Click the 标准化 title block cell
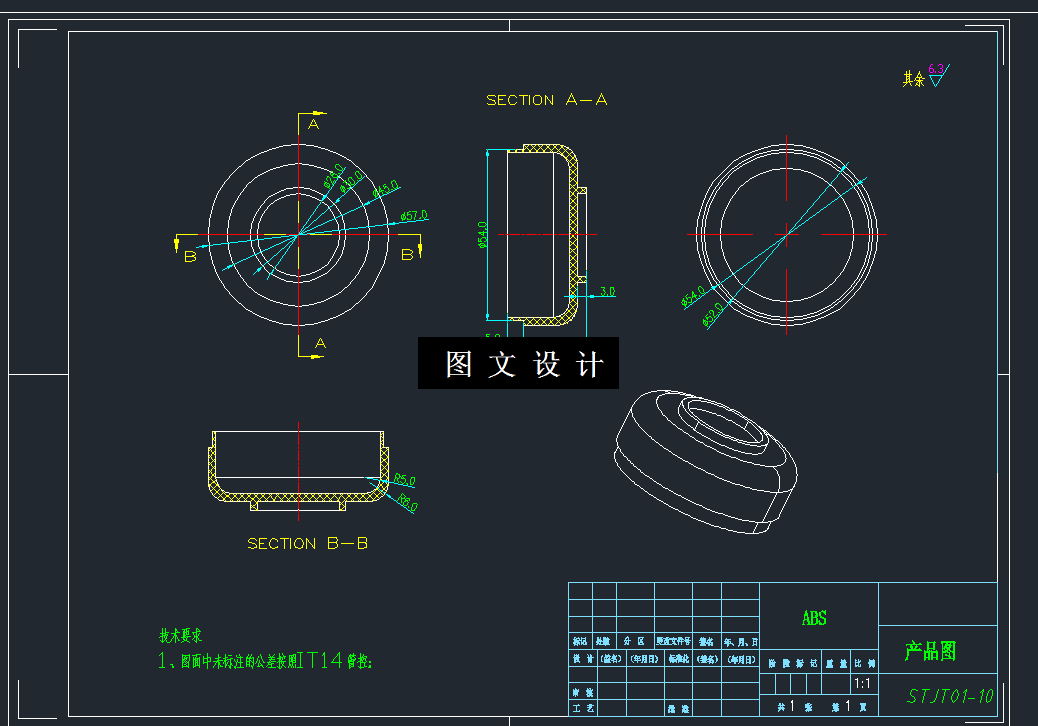Image resolution: width=1038 pixels, height=726 pixels. click(x=679, y=659)
